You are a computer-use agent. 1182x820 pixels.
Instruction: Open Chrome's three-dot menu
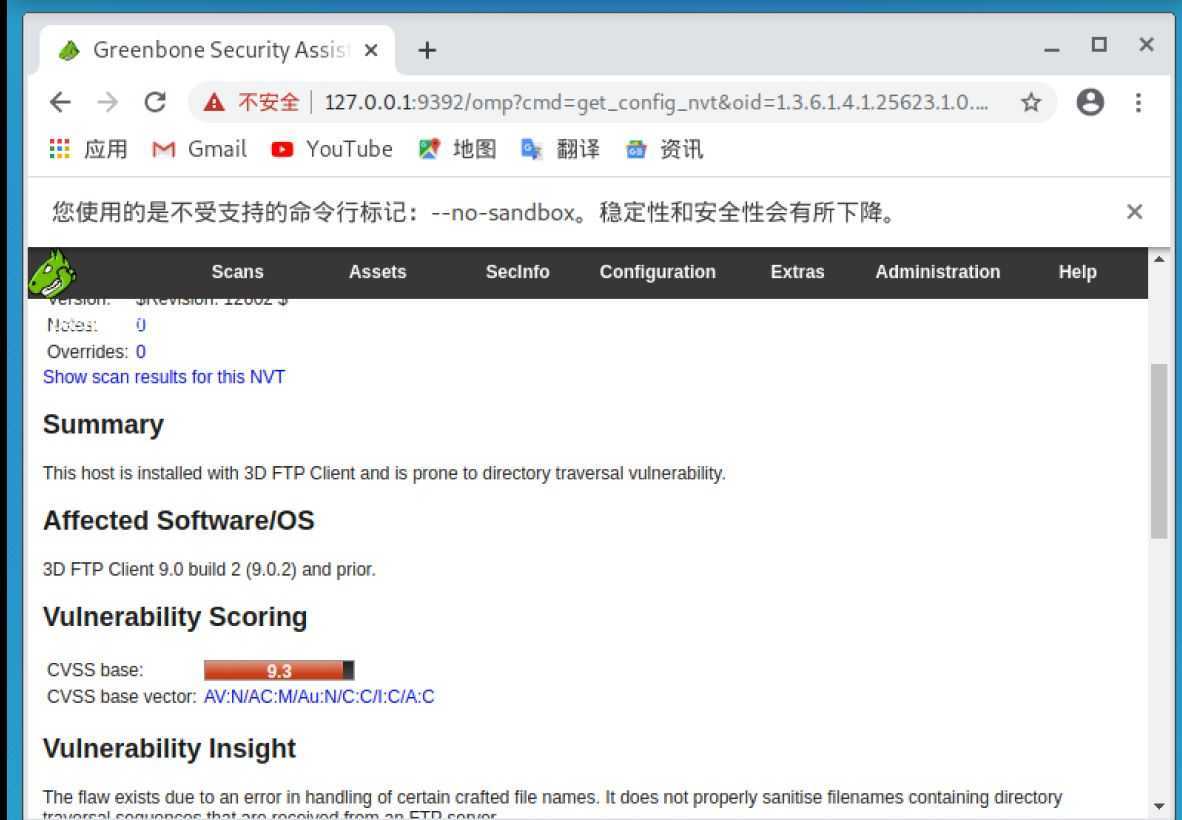pos(1138,102)
